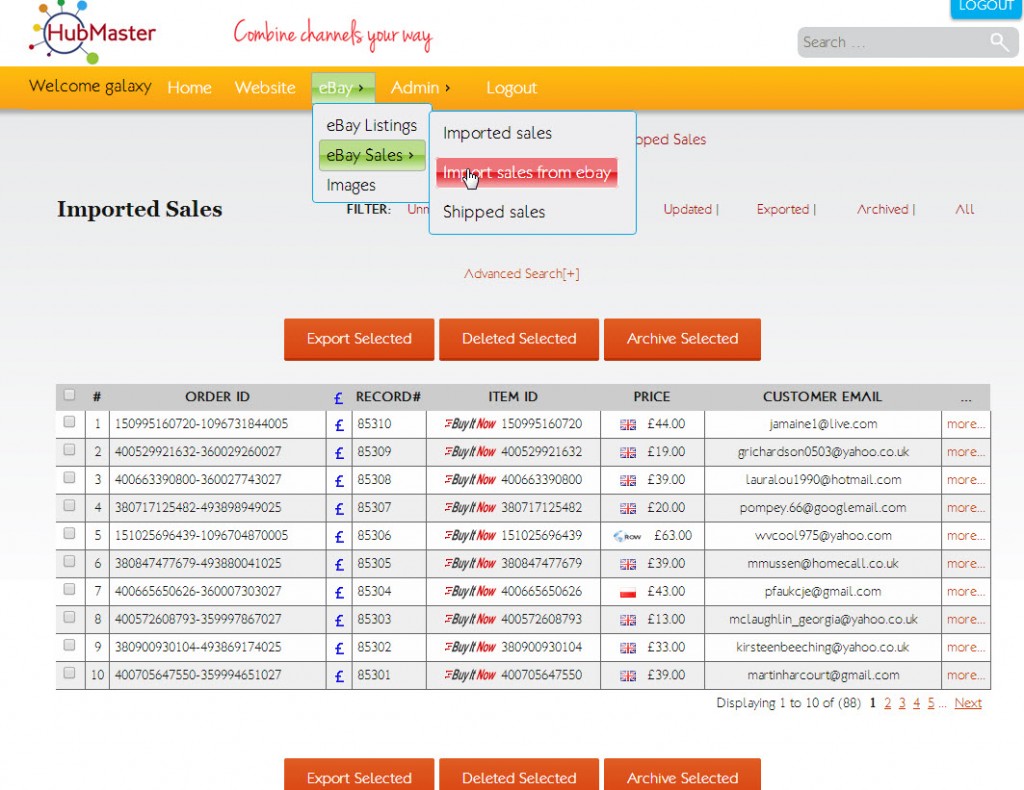The height and width of the screenshot is (790, 1024).
Task: Click pound icon in row 85305
Action: click(x=339, y=565)
